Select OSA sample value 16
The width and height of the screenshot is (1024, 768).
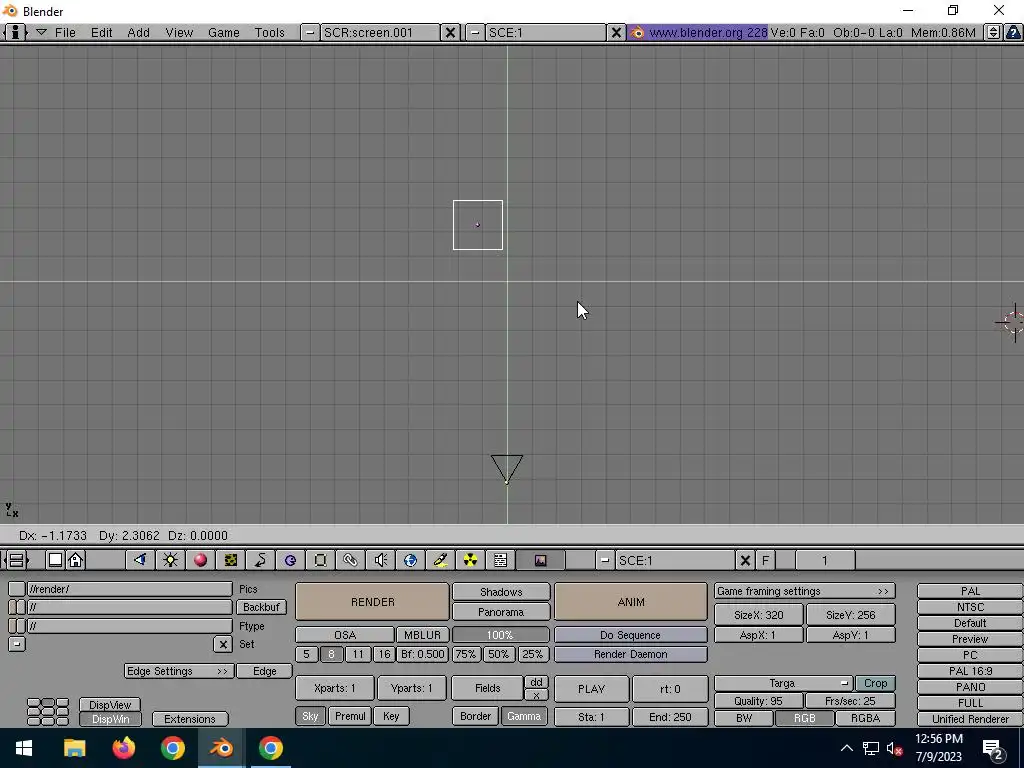click(x=384, y=654)
